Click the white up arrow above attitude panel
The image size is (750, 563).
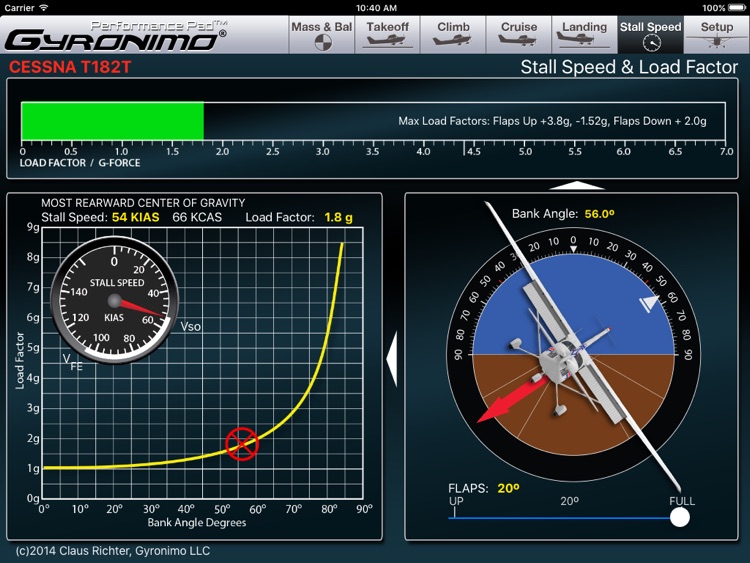tap(577, 186)
